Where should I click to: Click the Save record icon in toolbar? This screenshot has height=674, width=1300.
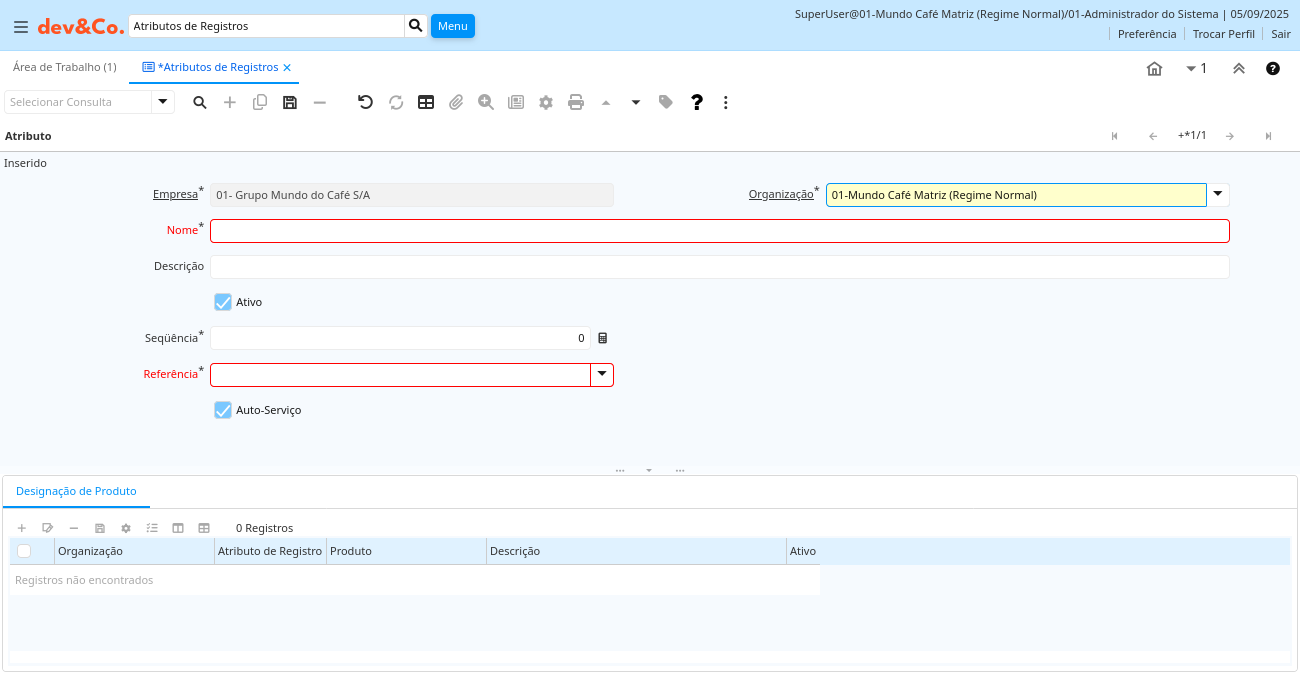(x=290, y=102)
